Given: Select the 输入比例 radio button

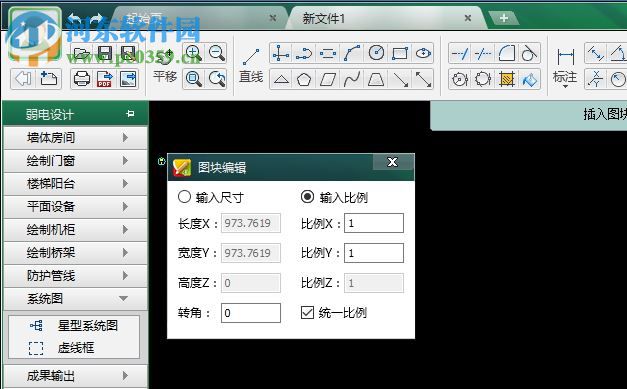Looking at the screenshot, I should [x=307, y=197].
